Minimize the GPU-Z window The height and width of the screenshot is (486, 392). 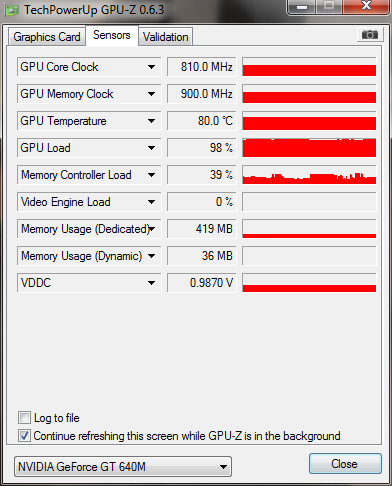(x=302, y=7)
